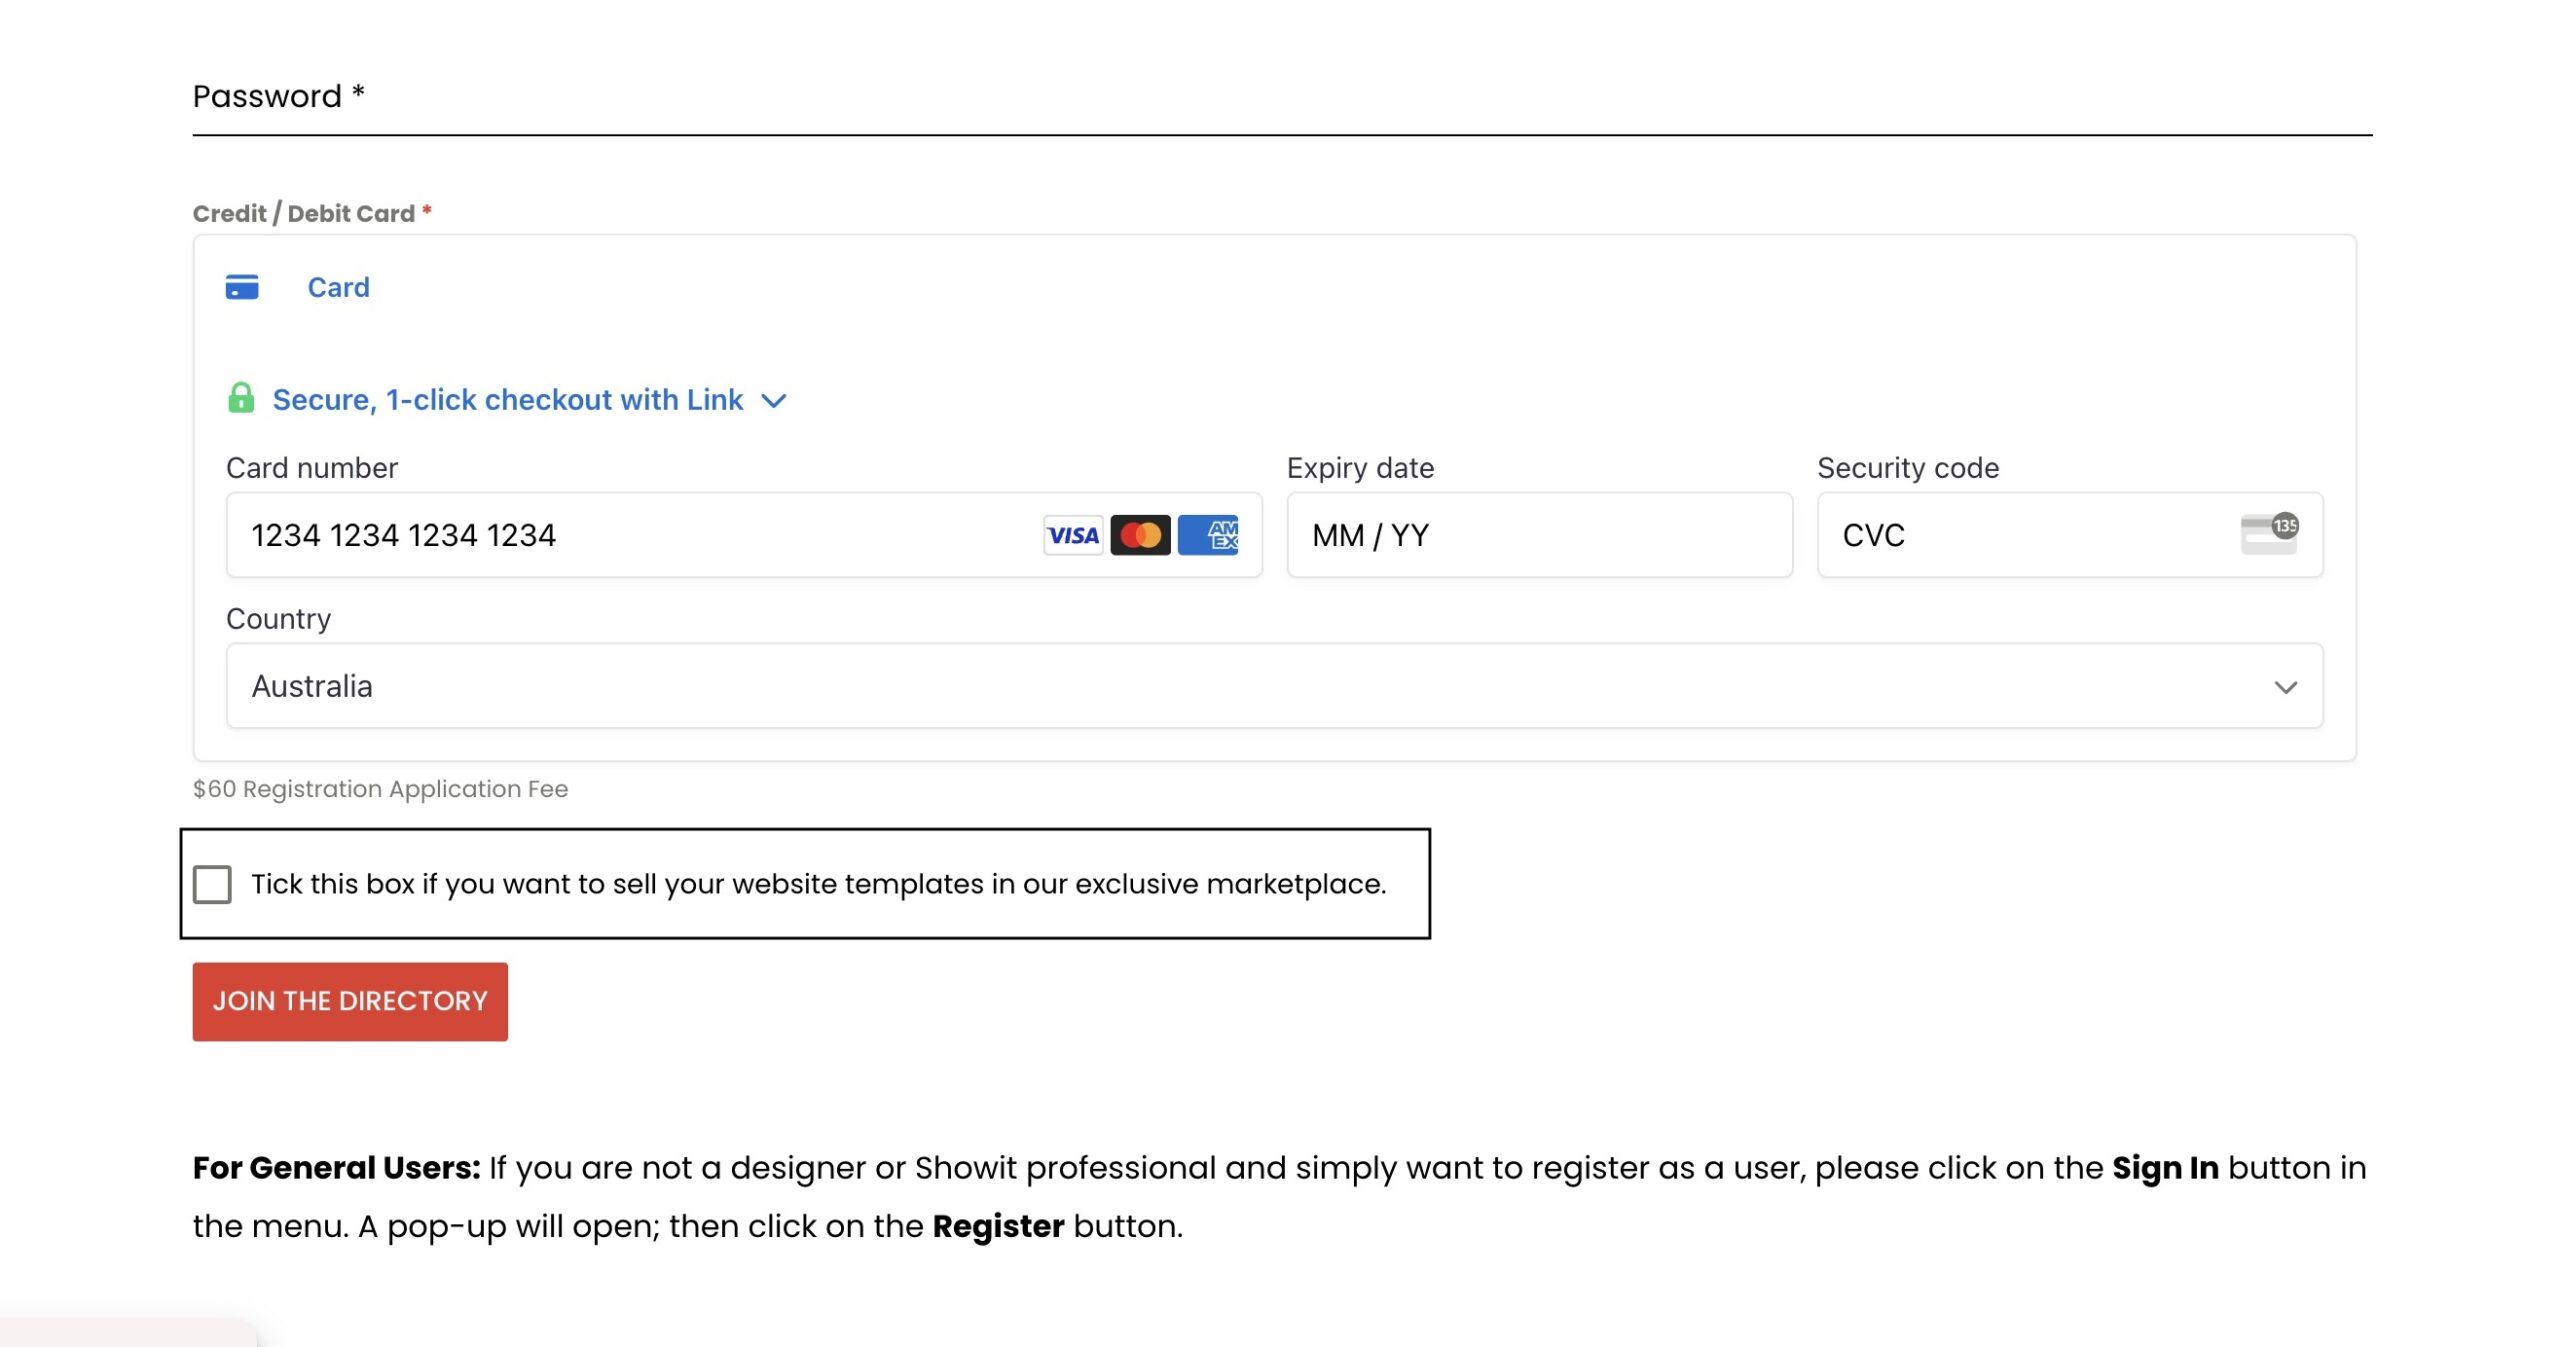Viewport: 2560px width, 1347px height.
Task: Click the Visa logo icon
Action: 1073,535
